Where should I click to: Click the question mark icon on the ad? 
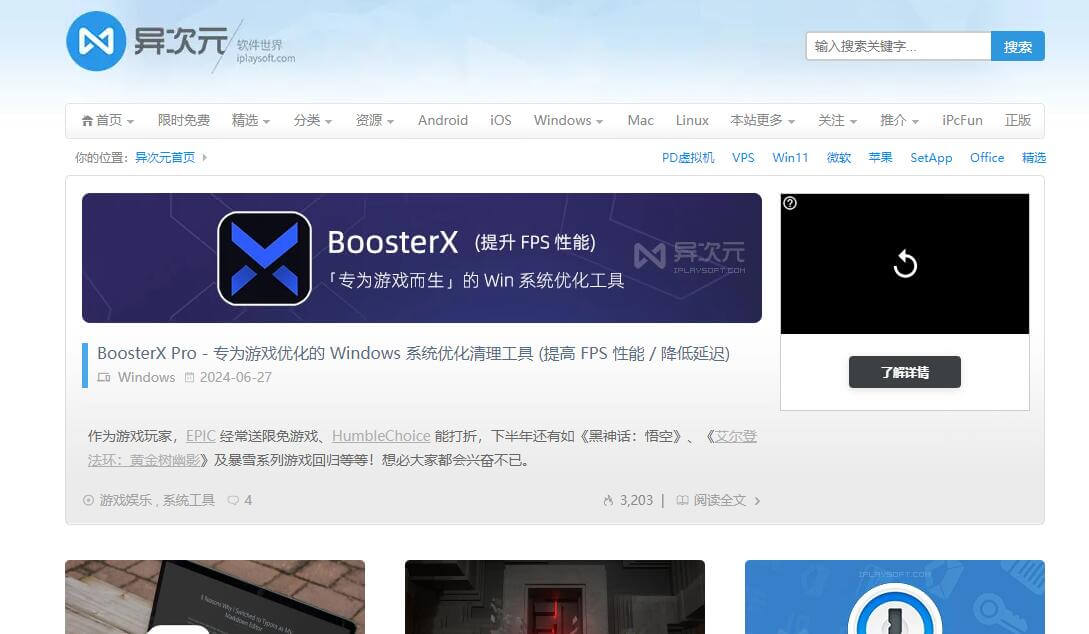(x=790, y=203)
